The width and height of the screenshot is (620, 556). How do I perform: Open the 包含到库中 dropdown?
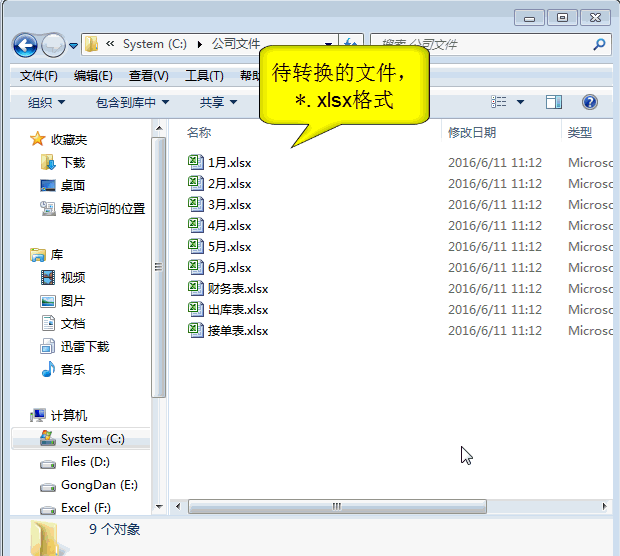132,102
